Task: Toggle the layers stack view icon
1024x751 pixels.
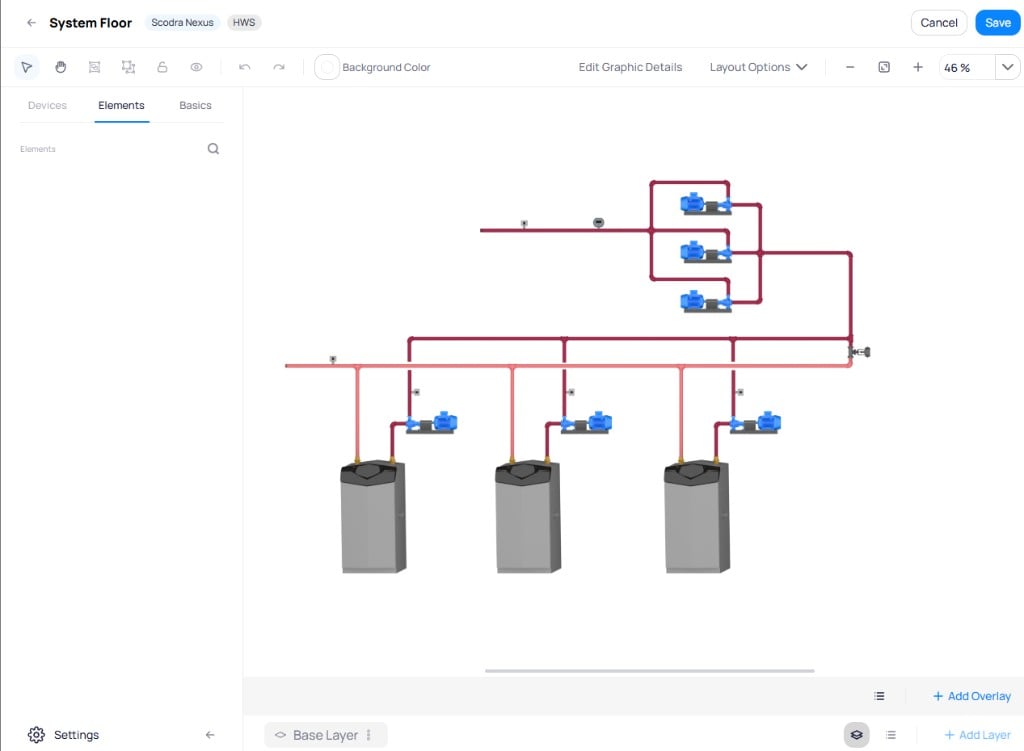Action: 857,735
